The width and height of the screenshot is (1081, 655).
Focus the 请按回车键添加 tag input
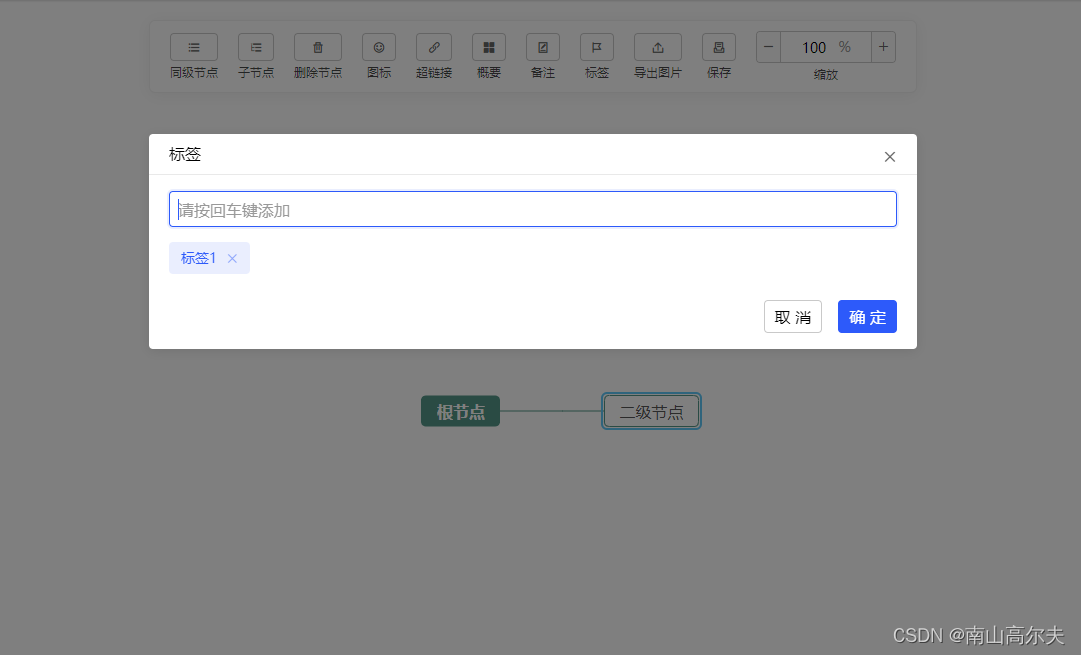pos(533,209)
